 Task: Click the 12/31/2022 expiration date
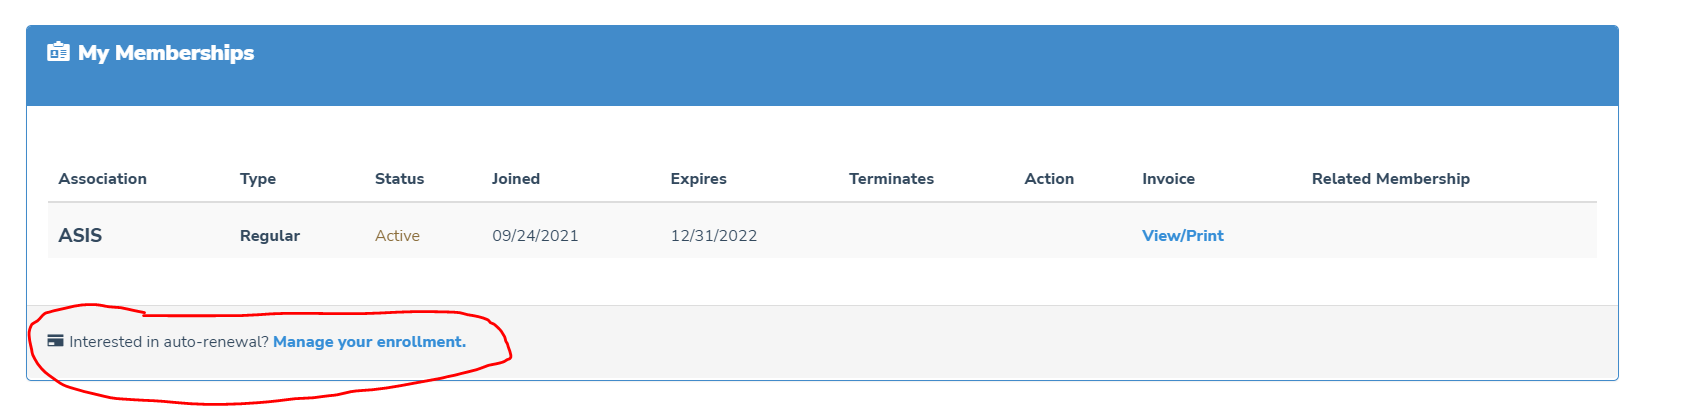(x=714, y=236)
